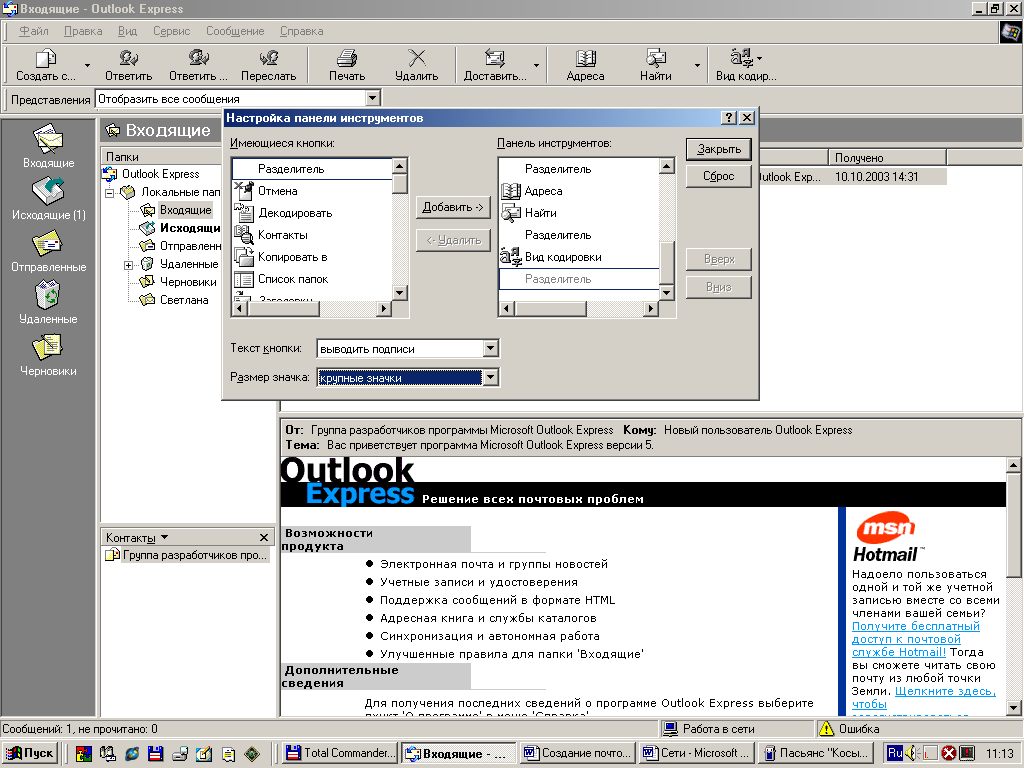Screen dimensions: 1024x768
Task: Click the Переслать toolbar icon
Action: click(x=268, y=58)
